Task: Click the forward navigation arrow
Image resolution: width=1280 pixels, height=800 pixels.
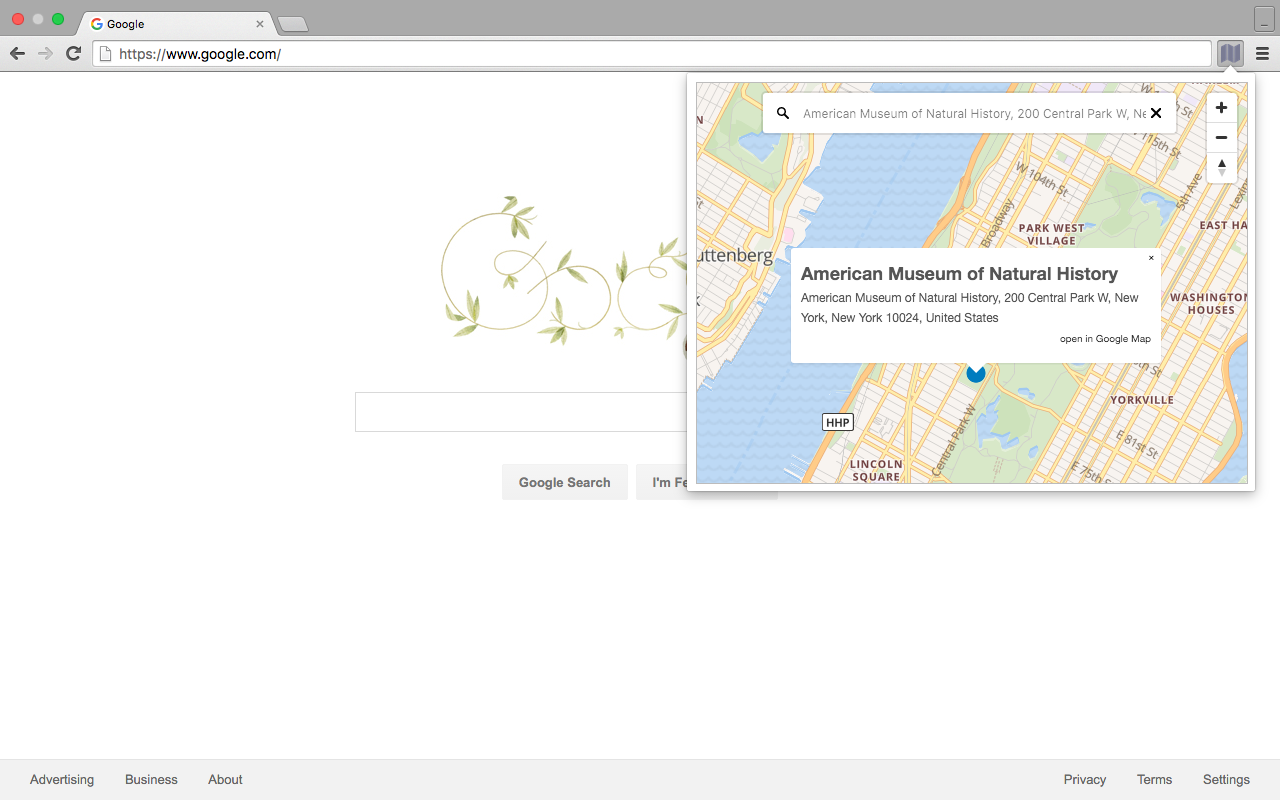Action: point(44,53)
